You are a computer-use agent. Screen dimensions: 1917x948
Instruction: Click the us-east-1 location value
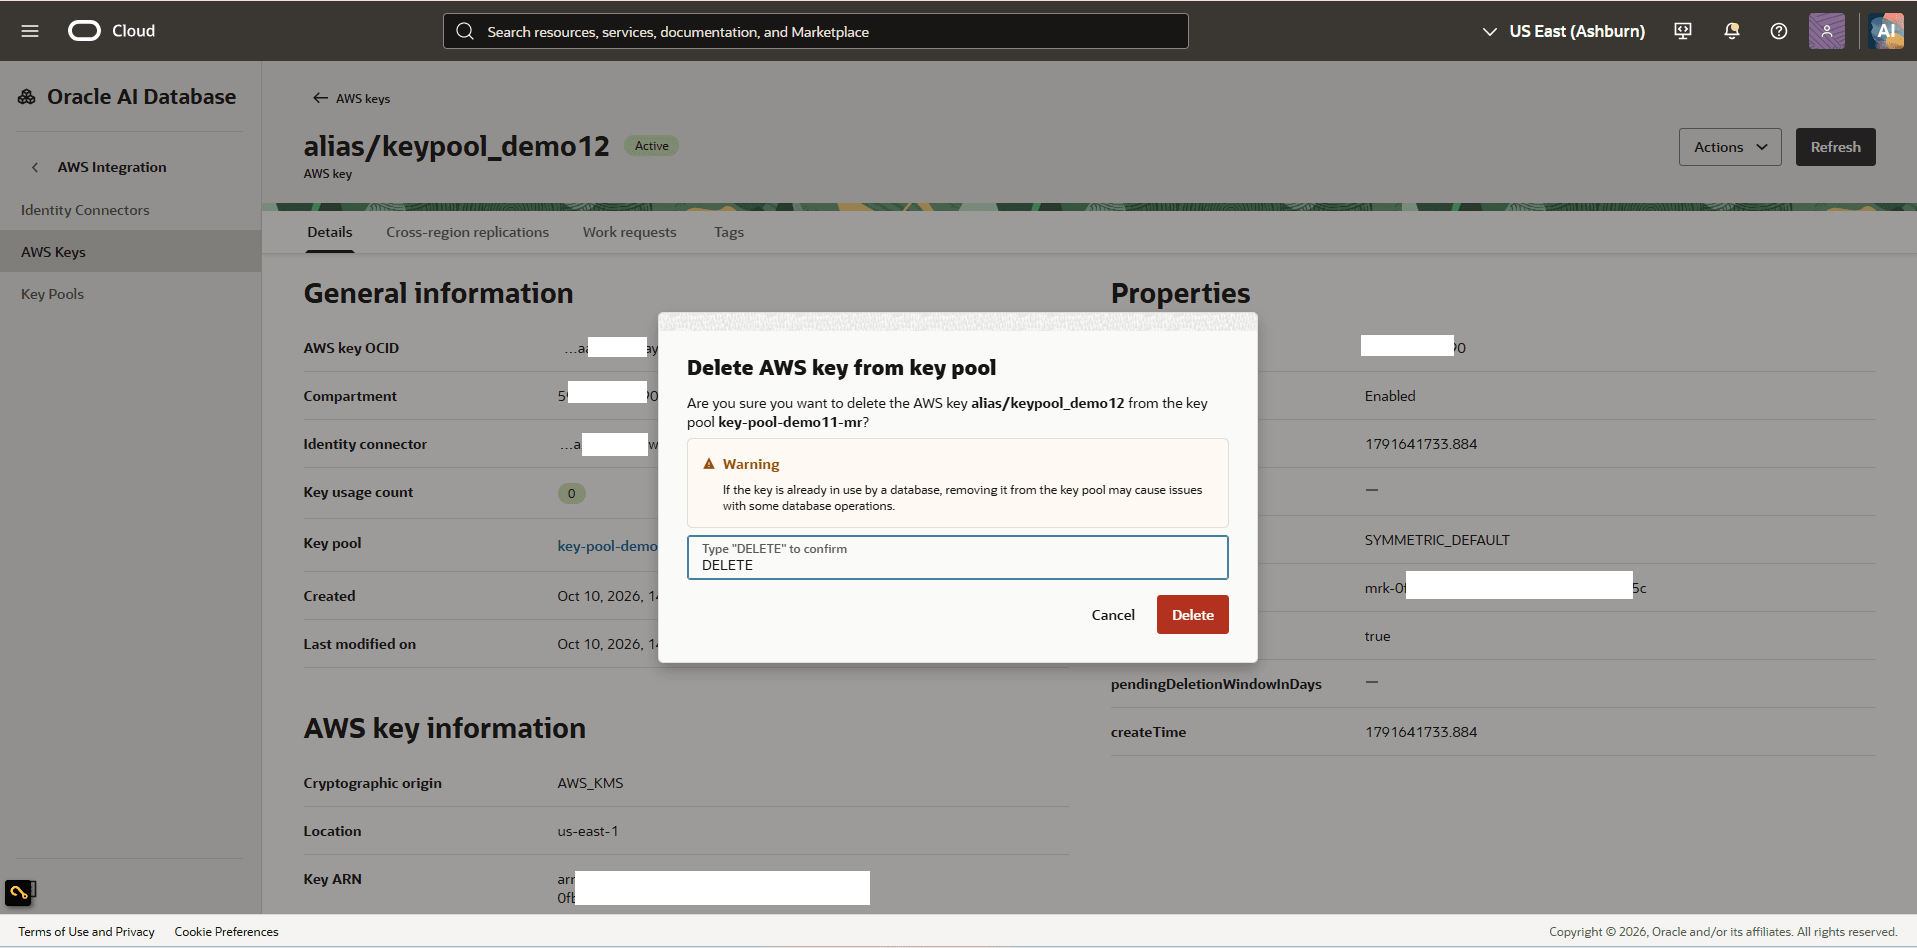coord(588,831)
